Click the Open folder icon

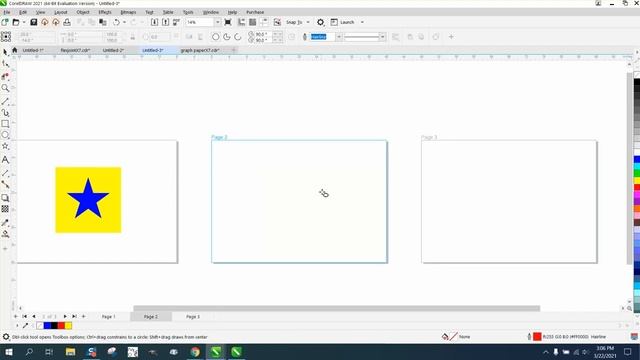(16, 22)
